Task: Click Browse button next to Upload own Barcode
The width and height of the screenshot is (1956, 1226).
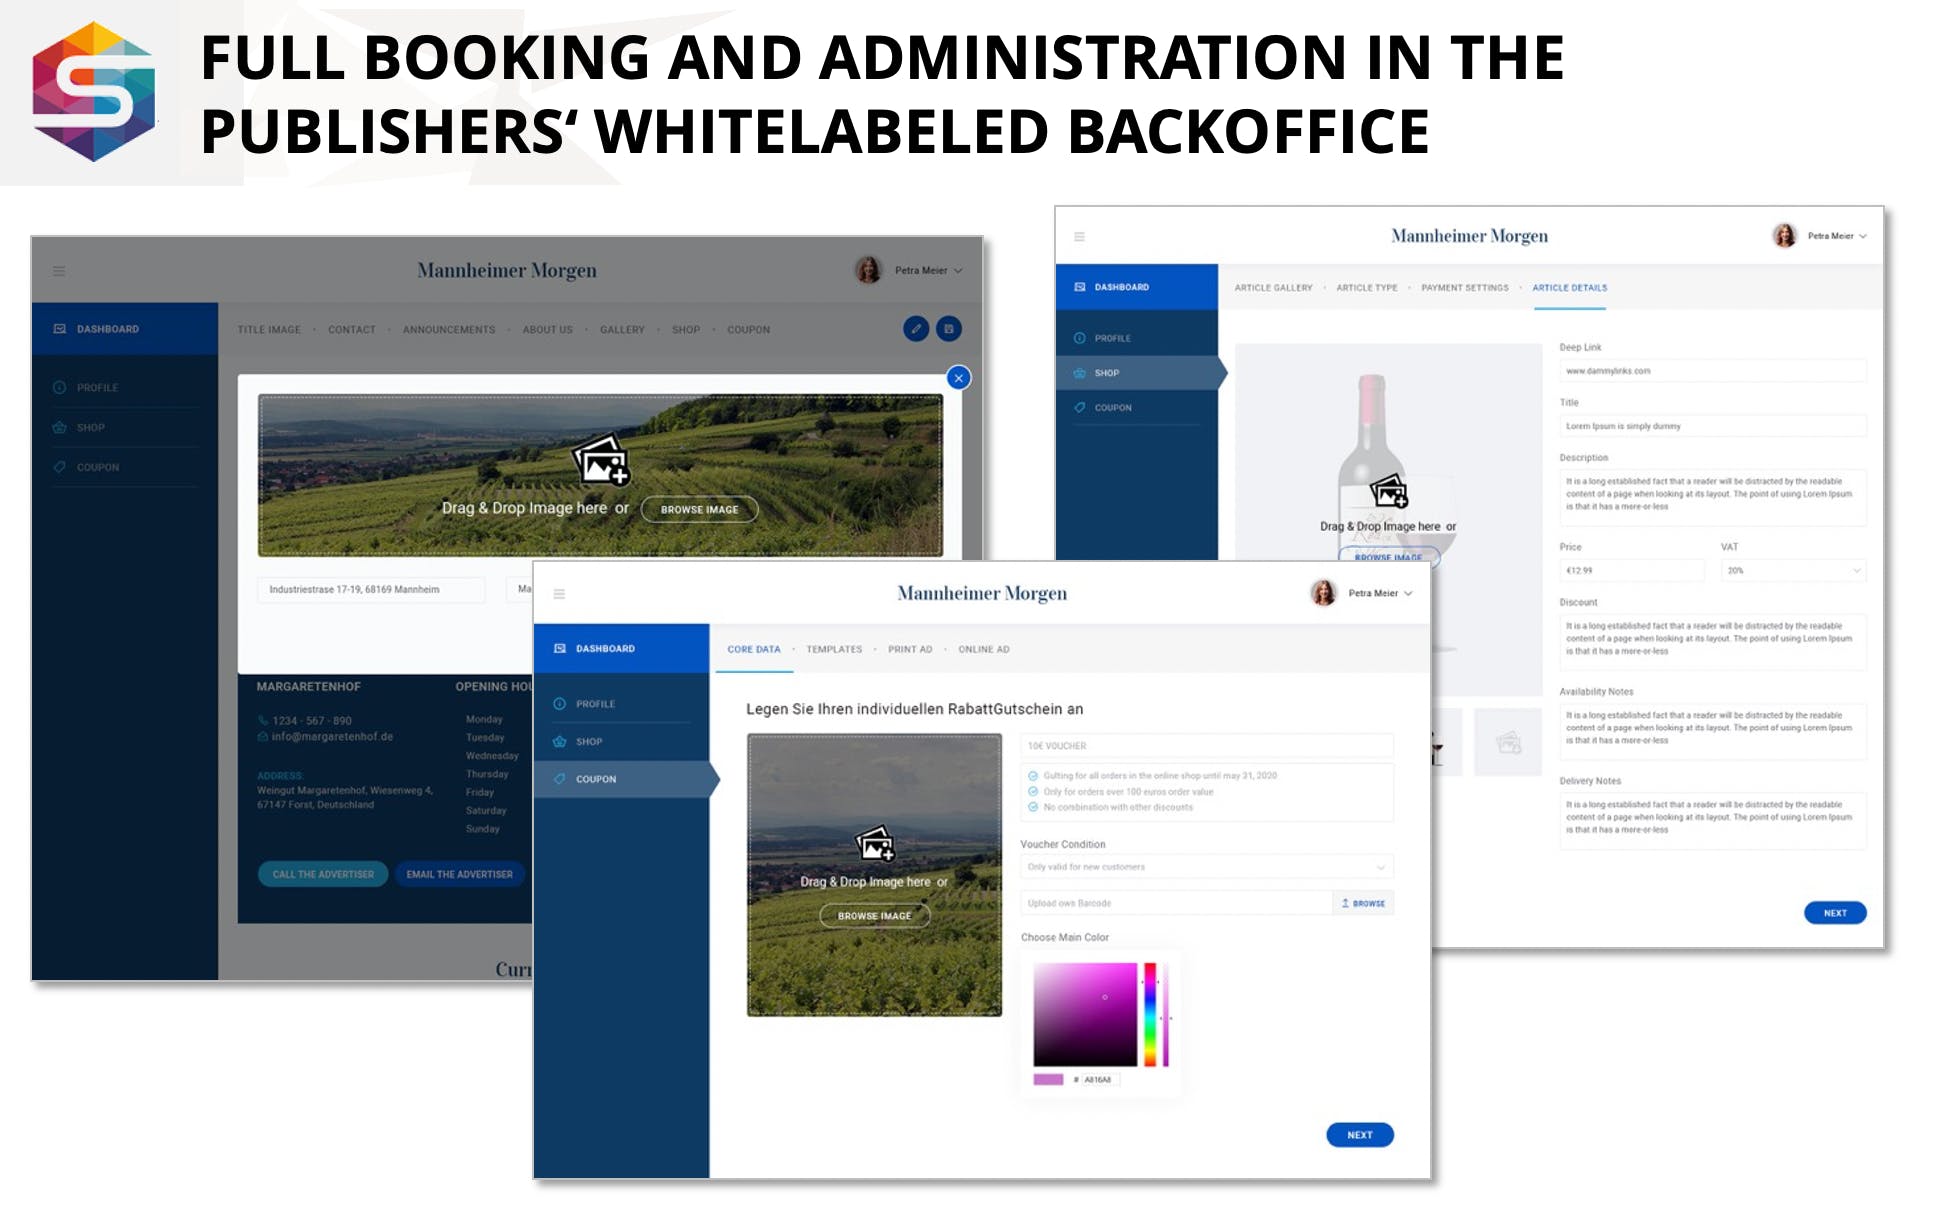Action: click(1363, 903)
